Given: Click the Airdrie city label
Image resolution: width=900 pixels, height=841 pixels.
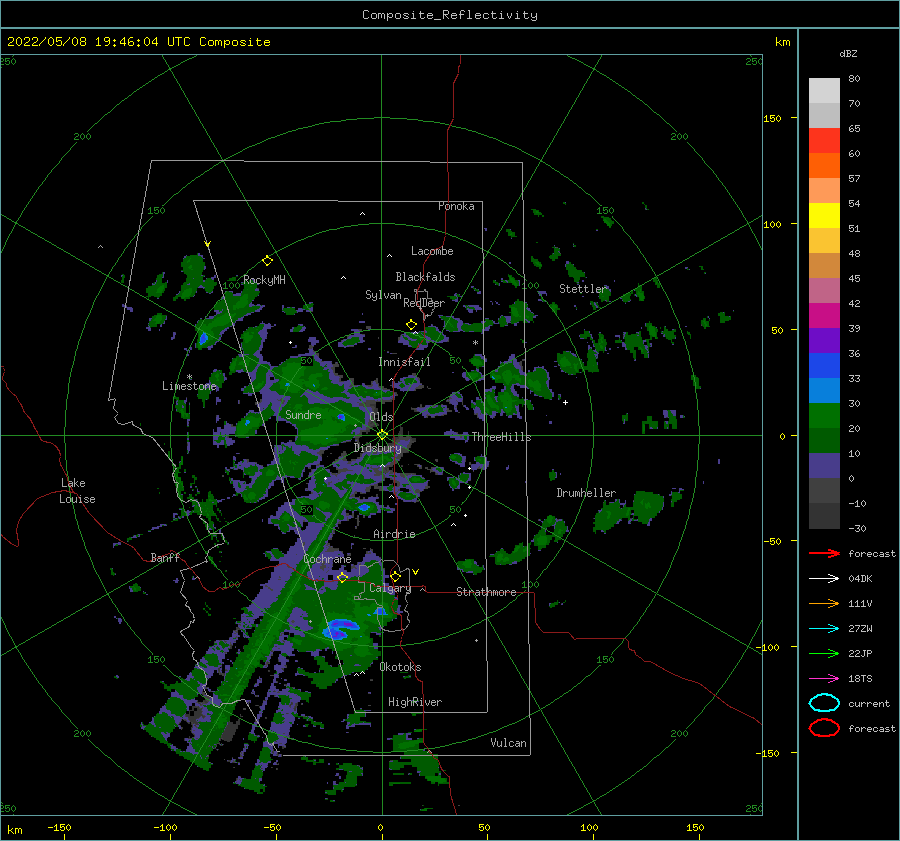Looking at the screenshot, I should click(394, 534).
